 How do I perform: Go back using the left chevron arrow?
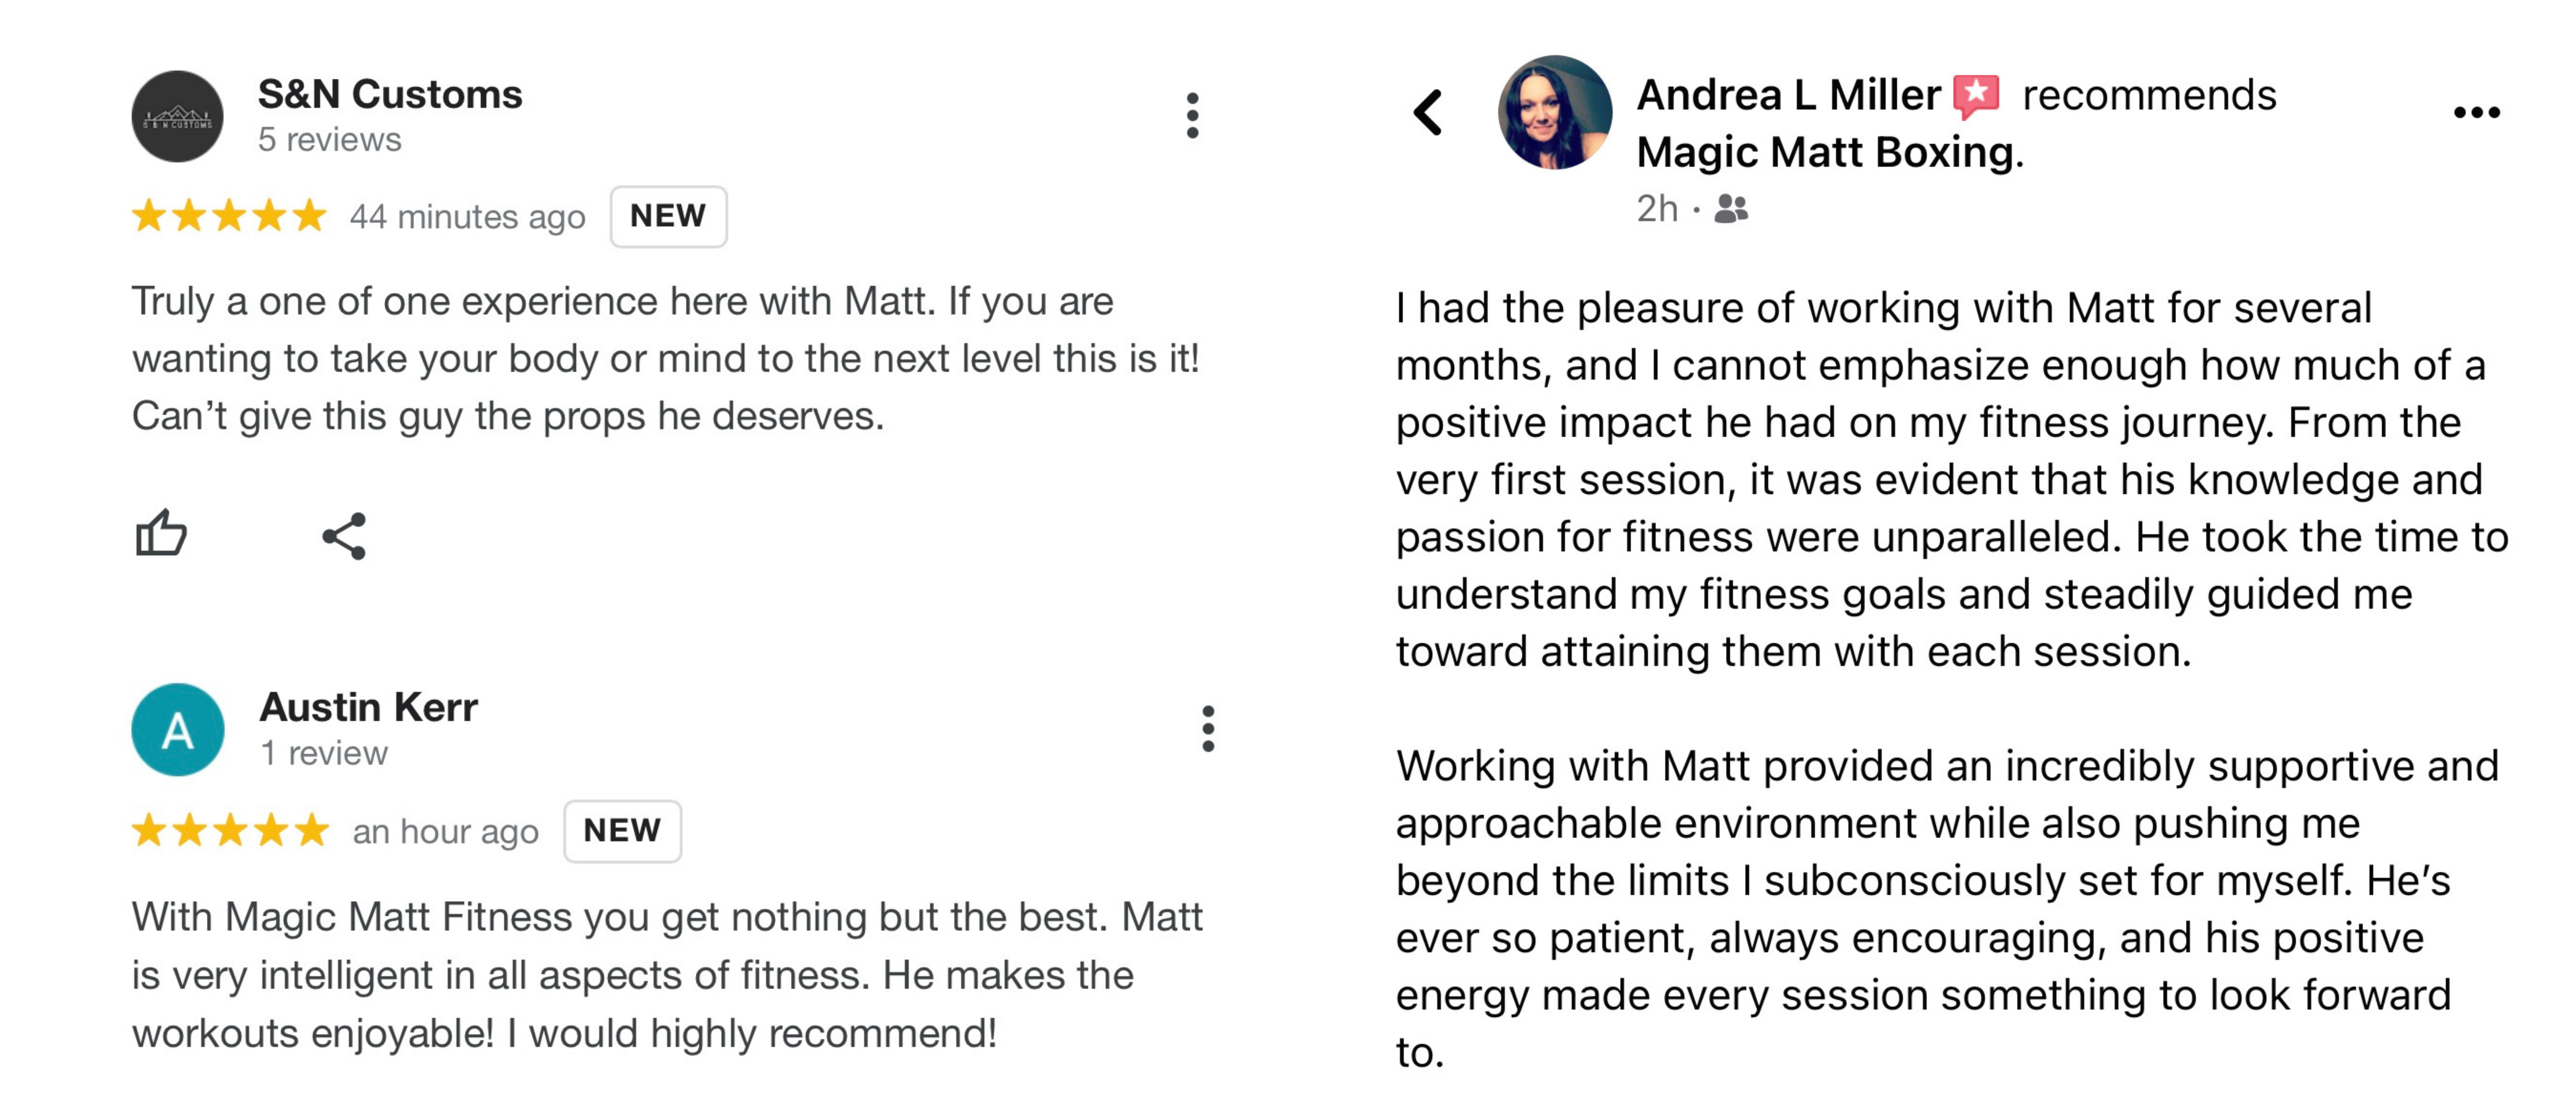1428,112
